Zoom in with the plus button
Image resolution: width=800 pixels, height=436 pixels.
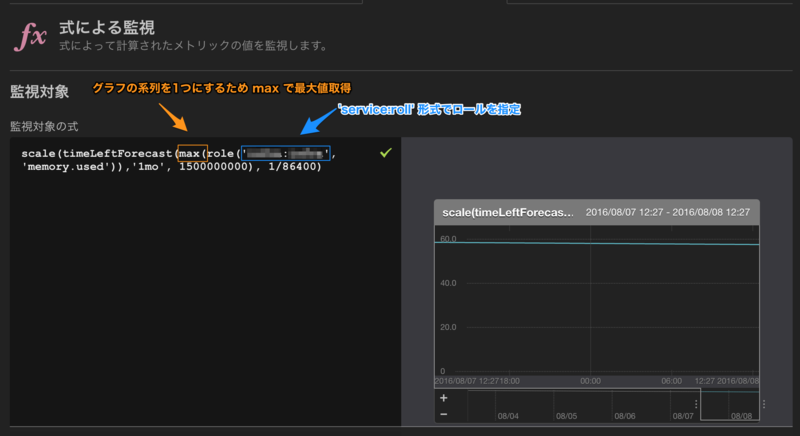pyautogui.click(x=443, y=398)
